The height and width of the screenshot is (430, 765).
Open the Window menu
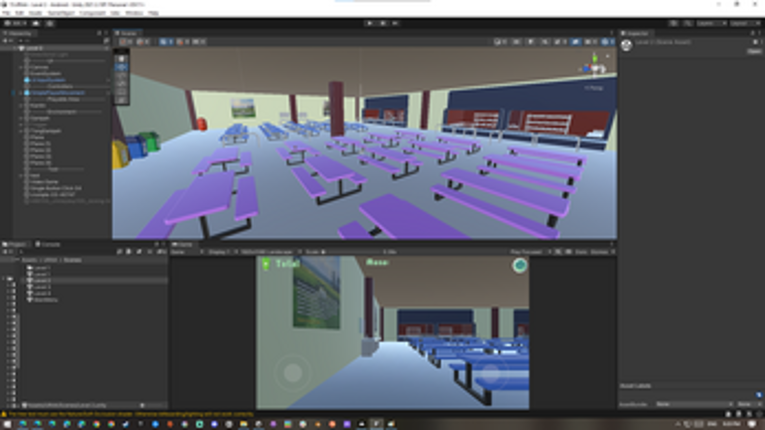coord(134,13)
